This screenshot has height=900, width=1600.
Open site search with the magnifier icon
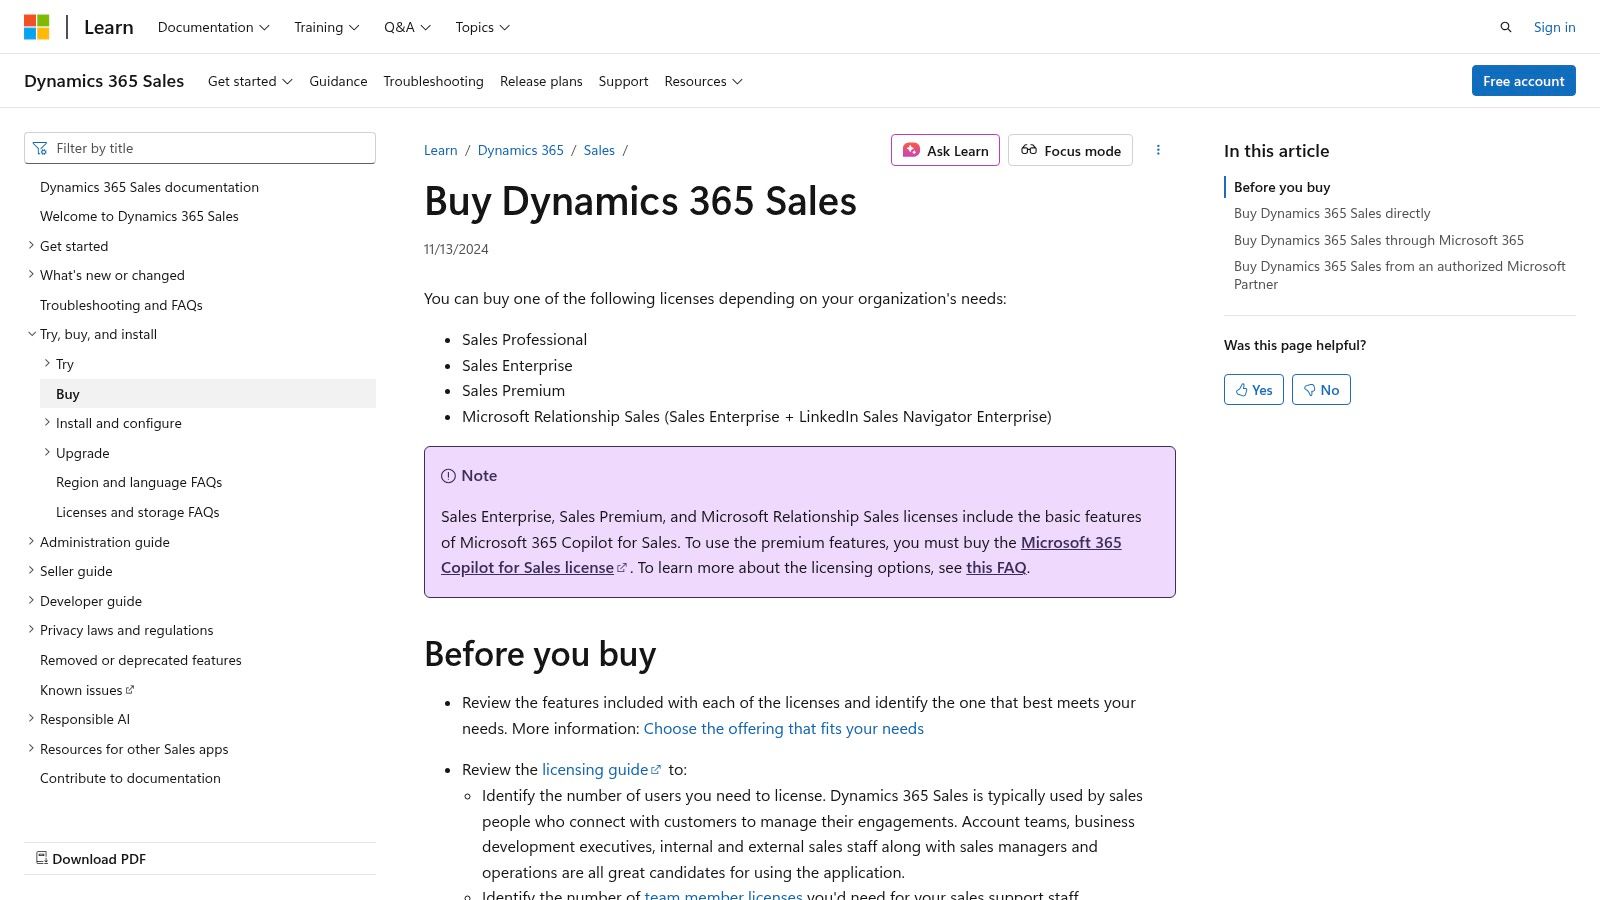[x=1505, y=27]
